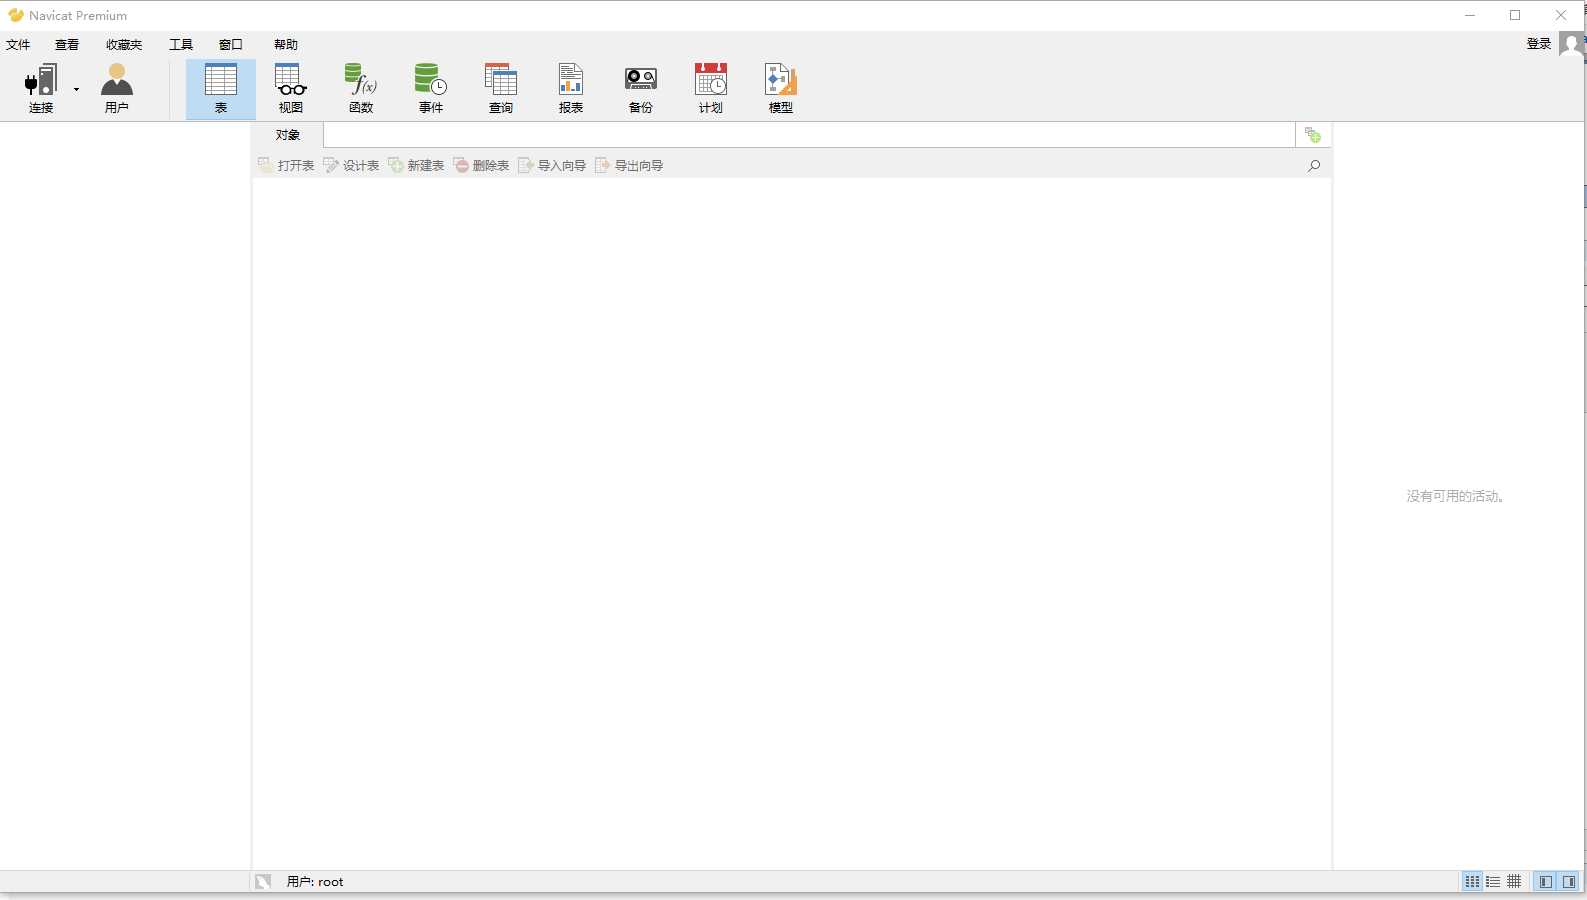Image resolution: width=1587 pixels, height=900 pixels.
Task: Switch to 视图 (View) objects
Action: (x=291, y=88)
